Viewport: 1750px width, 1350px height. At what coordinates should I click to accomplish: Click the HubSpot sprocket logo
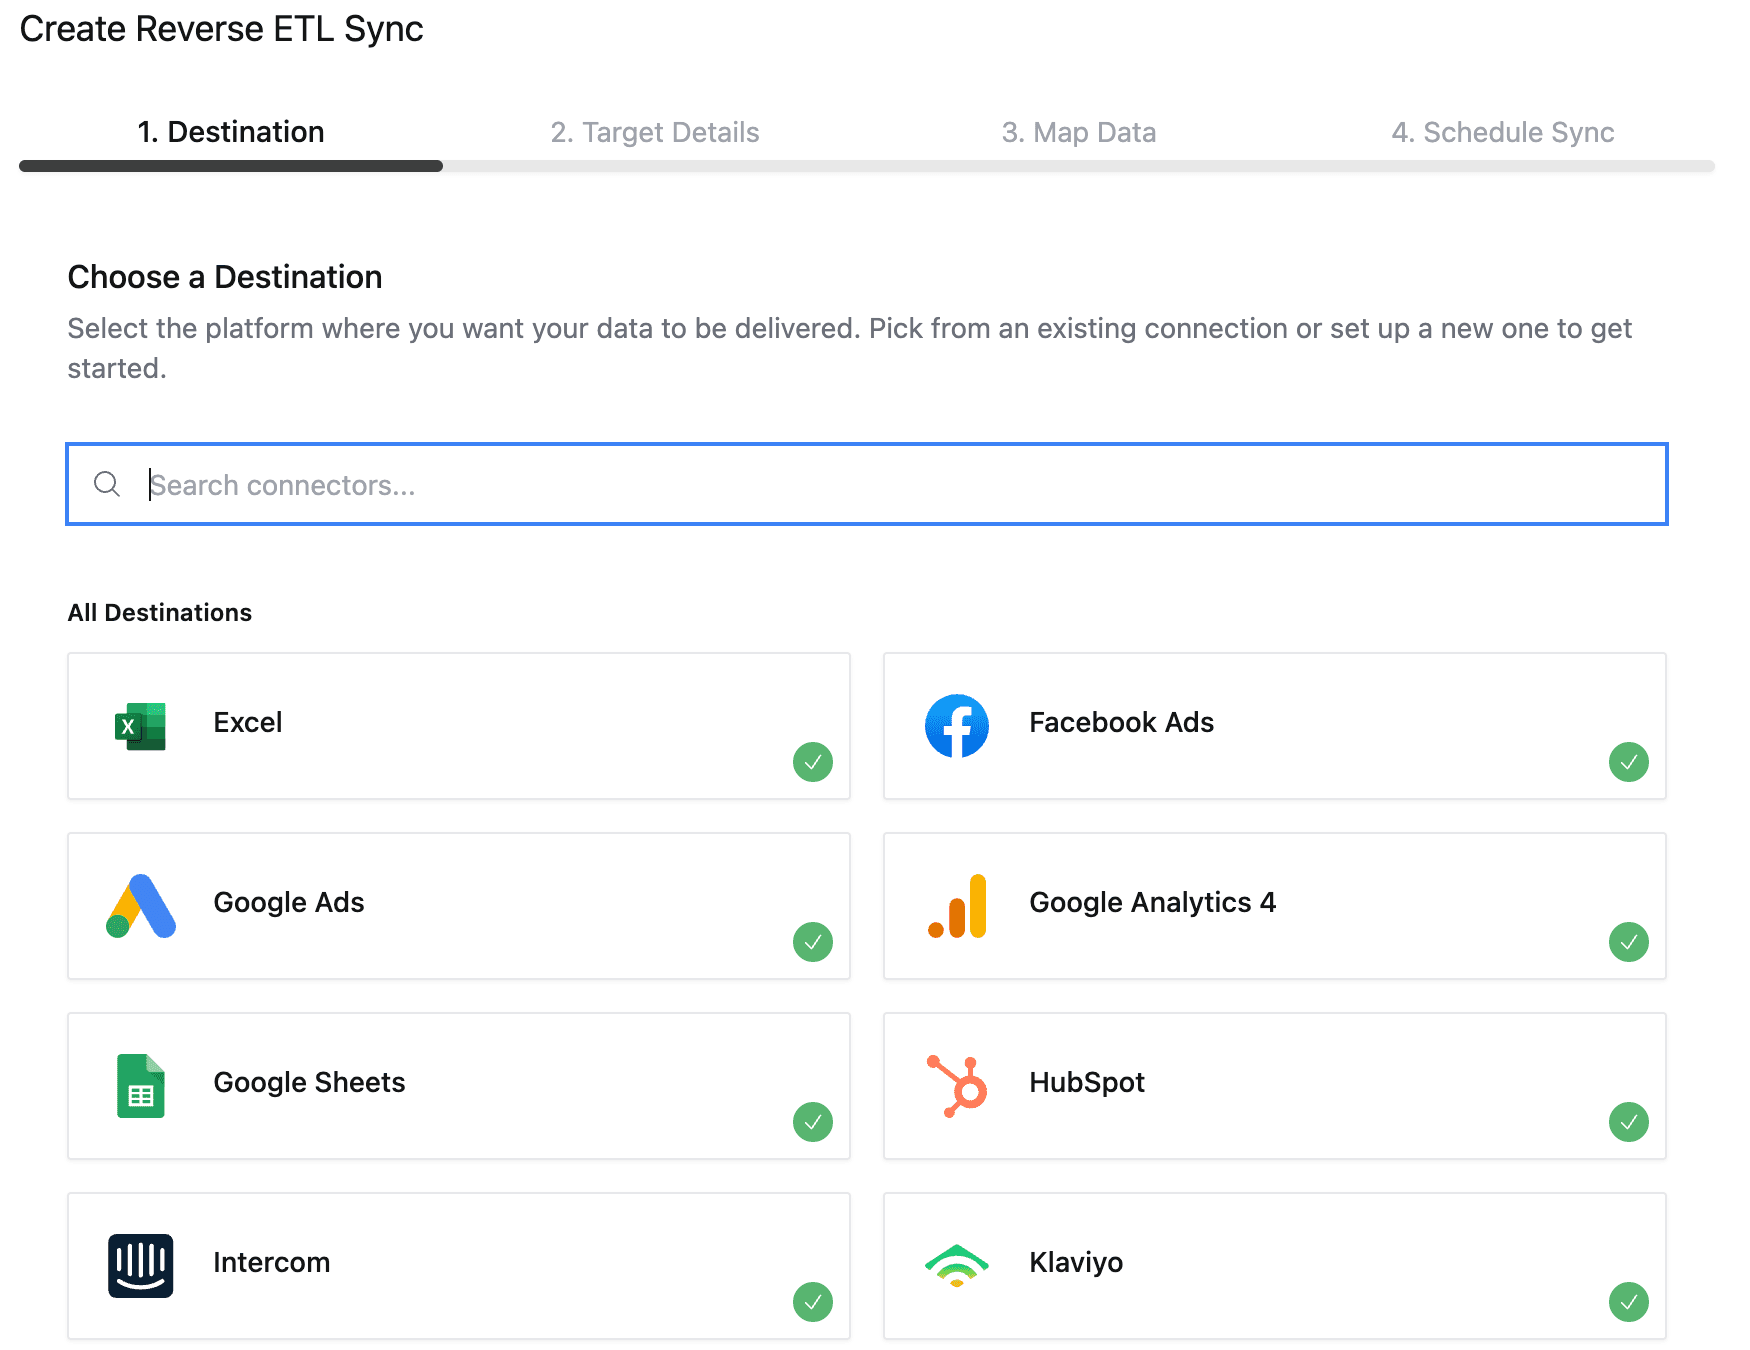(x=957, y=1086)
